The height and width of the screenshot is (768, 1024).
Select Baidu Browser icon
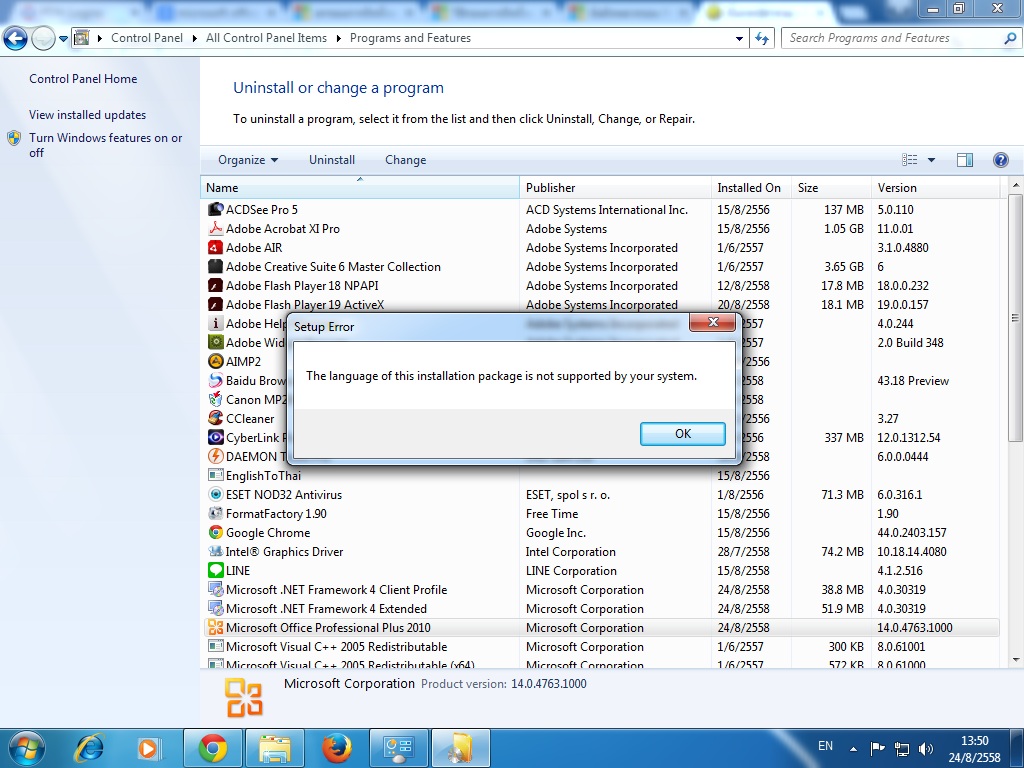click(216, 380)
